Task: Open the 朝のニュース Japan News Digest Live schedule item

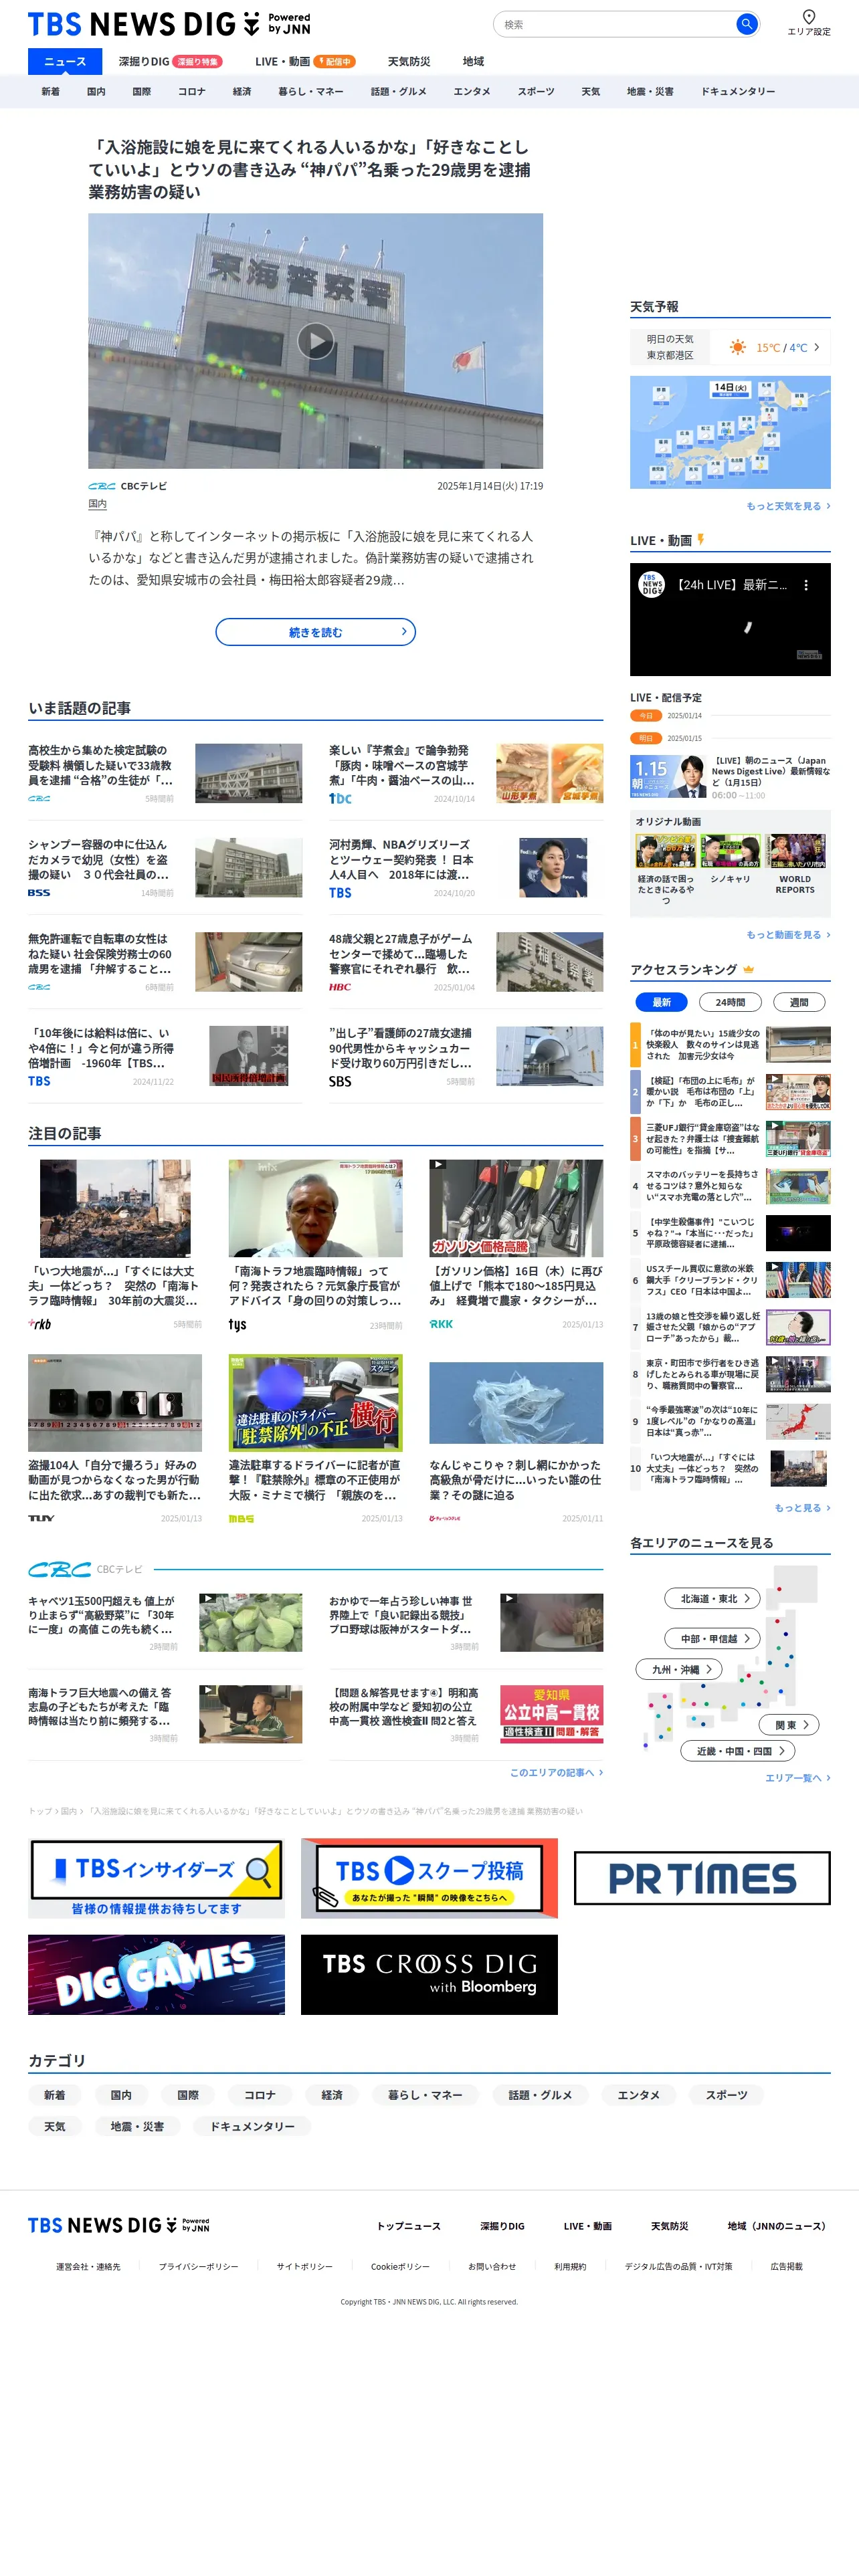Action: click(x=730, y=776)
